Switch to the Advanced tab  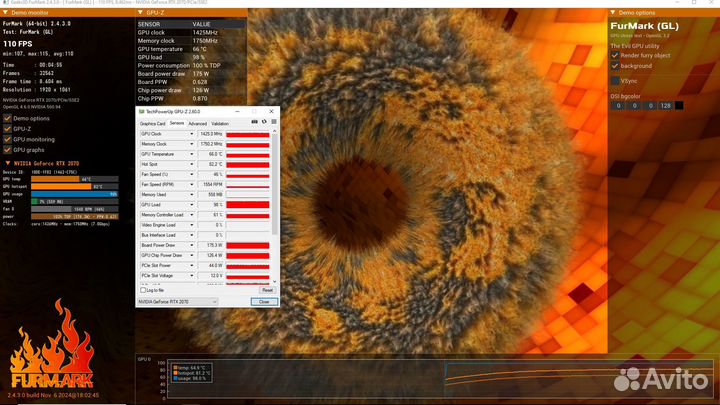pos(197,124)
